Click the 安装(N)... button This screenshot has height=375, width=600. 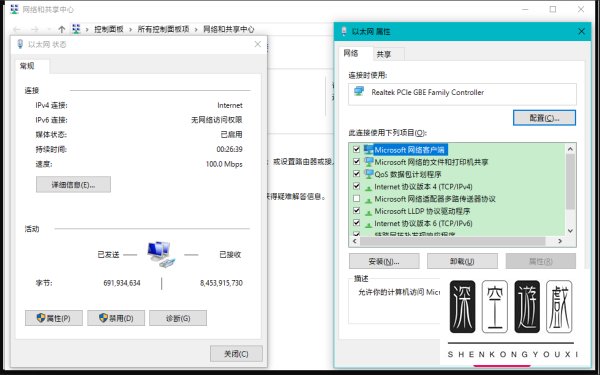[x=384, y=261]
